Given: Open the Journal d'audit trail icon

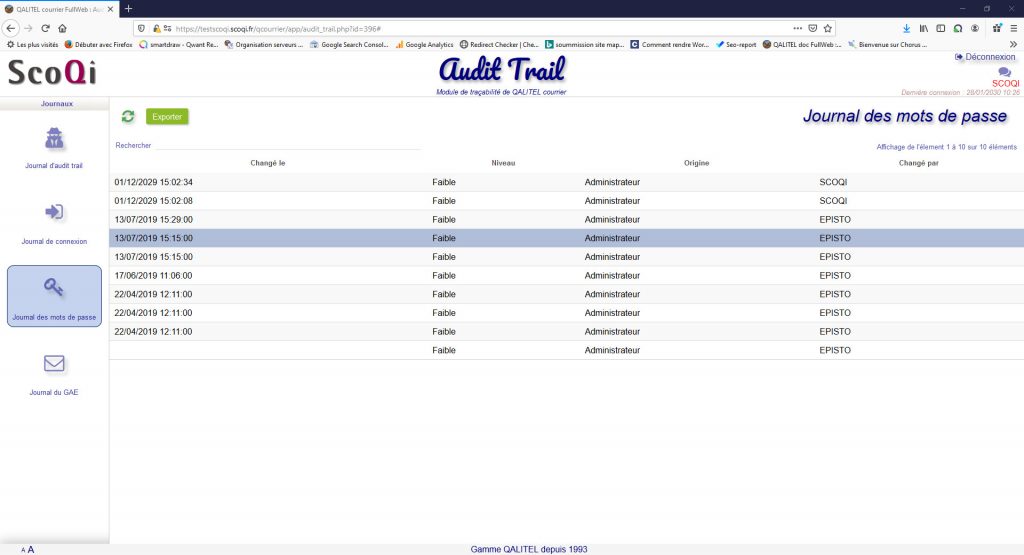Looking at the screenshot, I should coord(54,139).
